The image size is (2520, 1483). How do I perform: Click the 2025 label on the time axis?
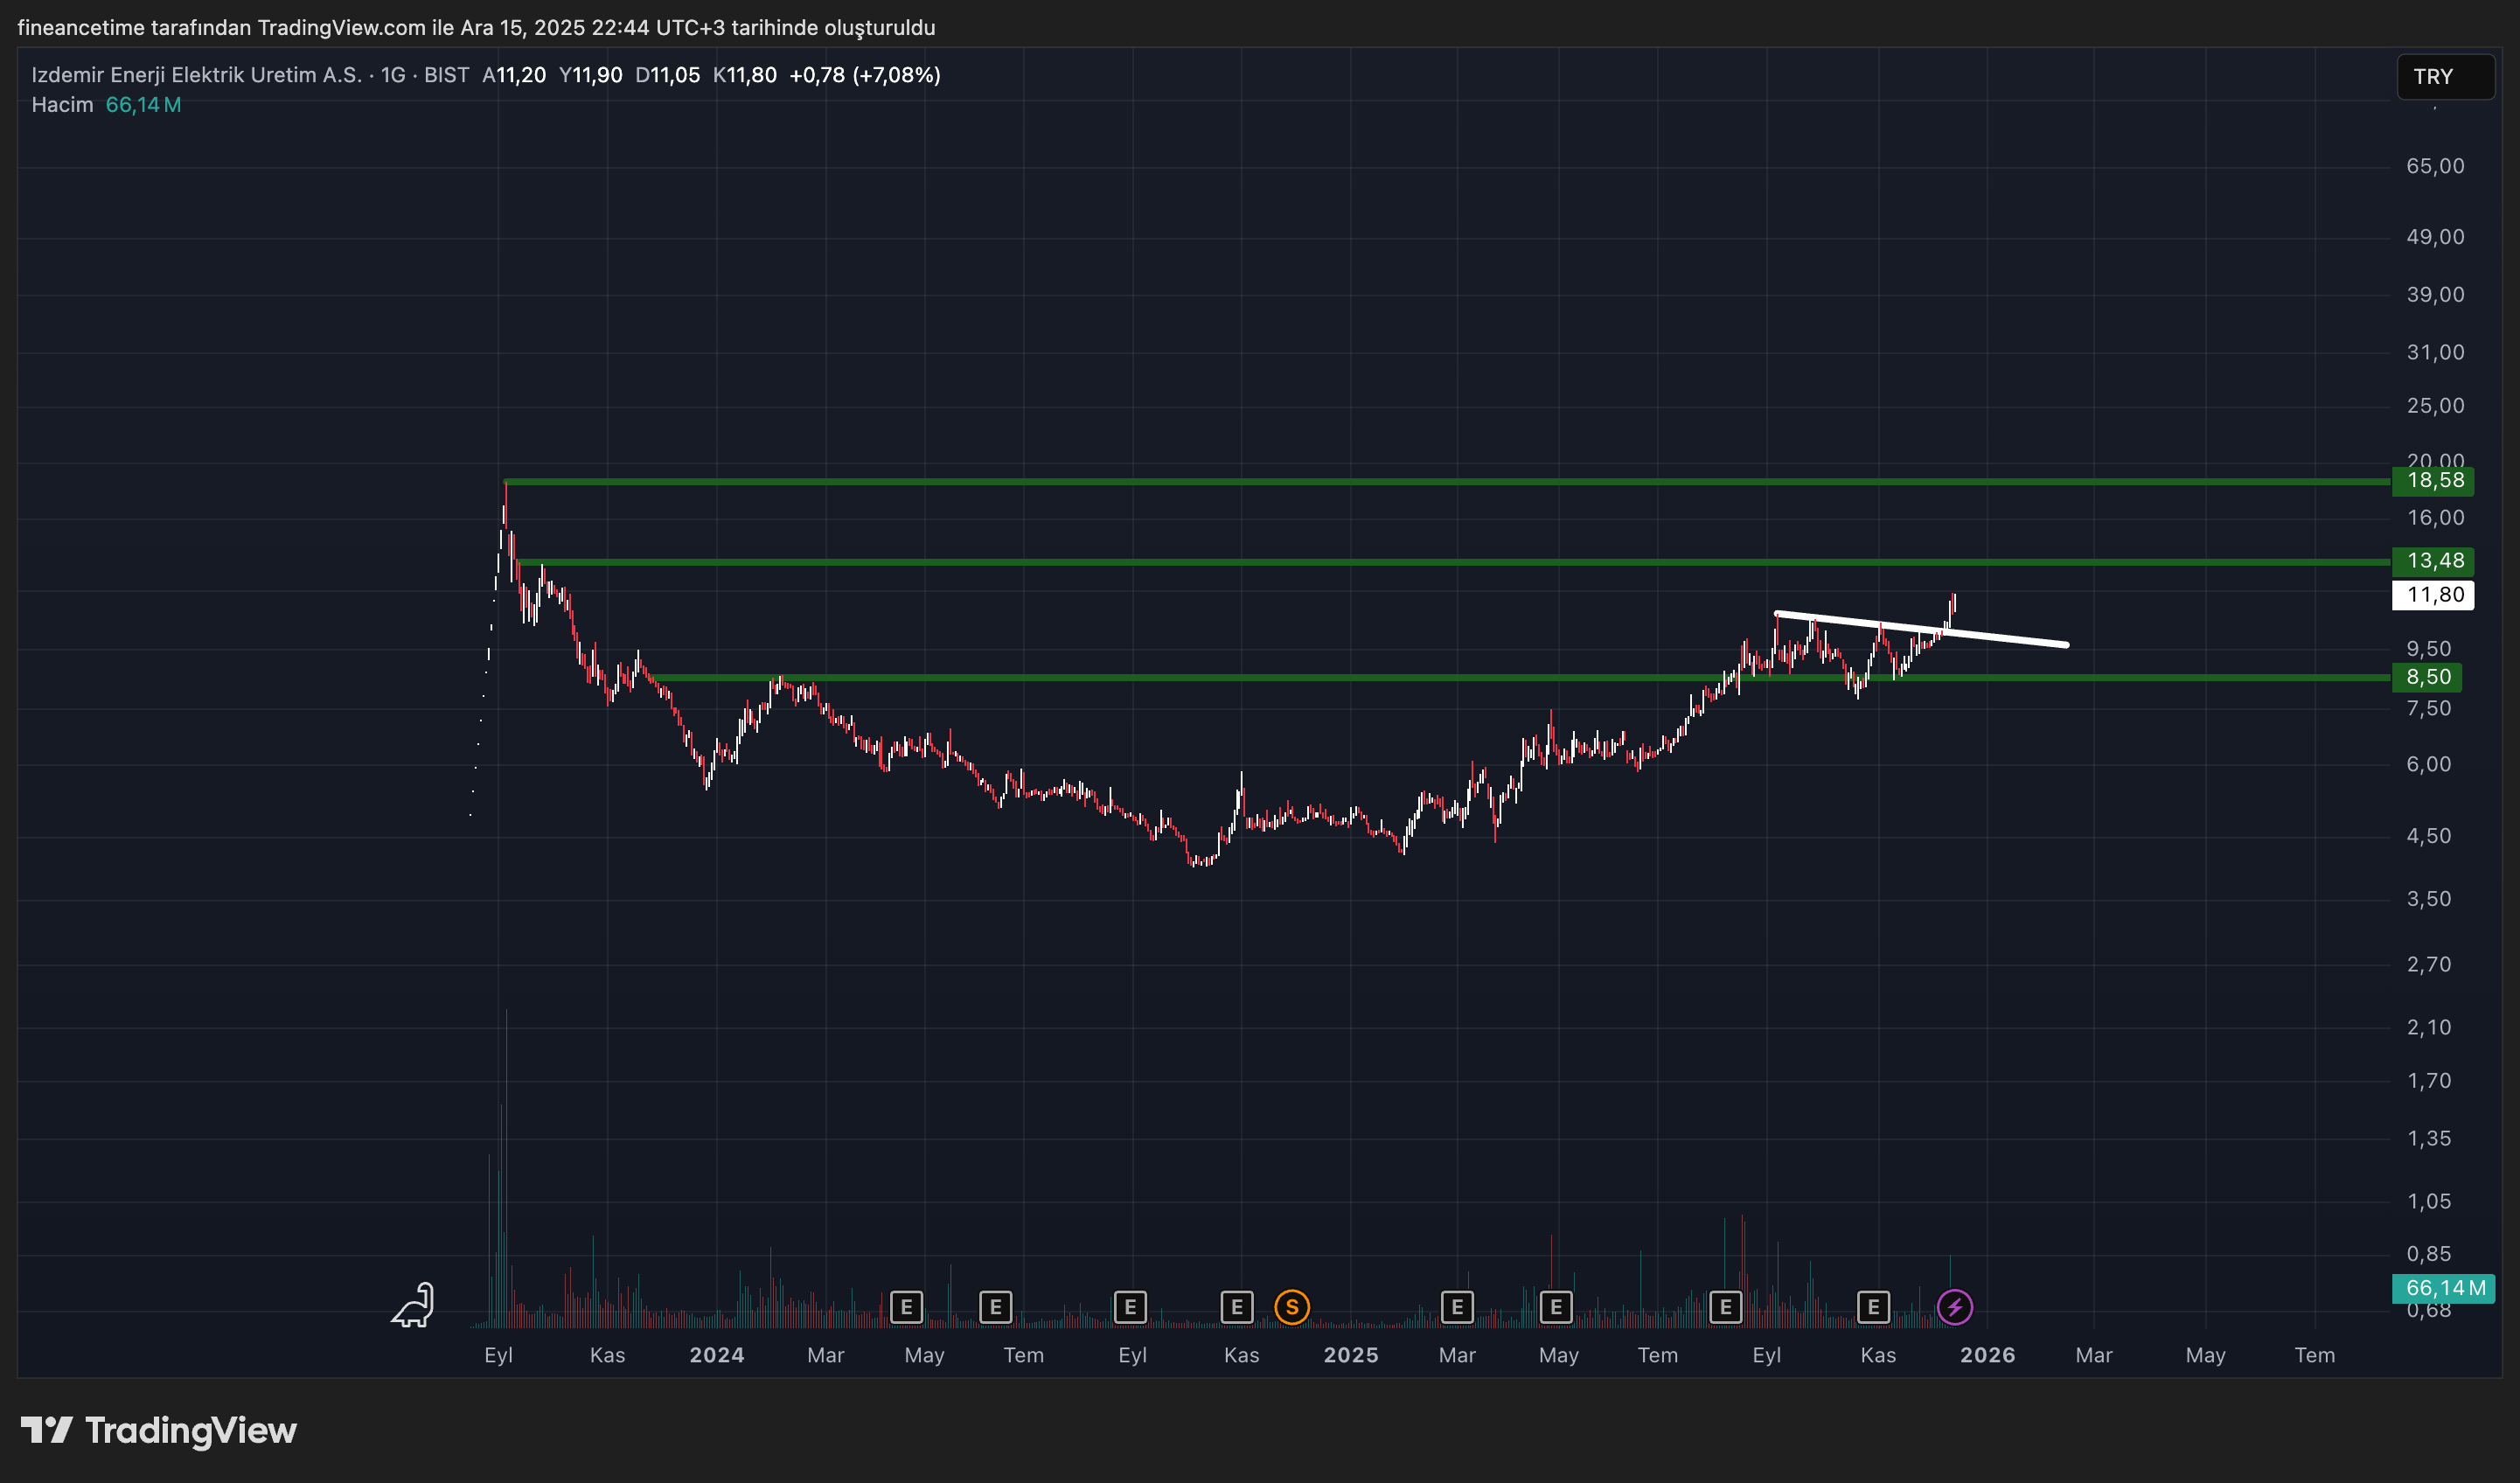pyautogui.click(x=1350, y=1355)
